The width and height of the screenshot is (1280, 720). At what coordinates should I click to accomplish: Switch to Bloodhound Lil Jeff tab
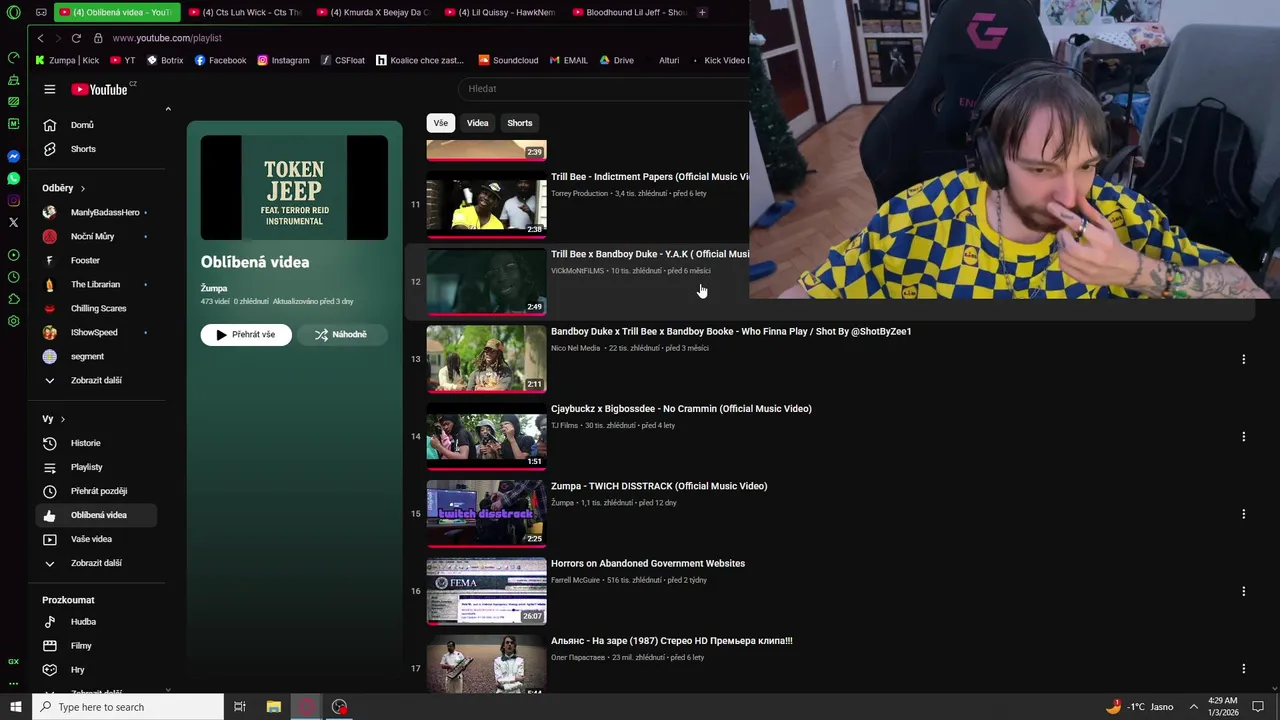629,12
